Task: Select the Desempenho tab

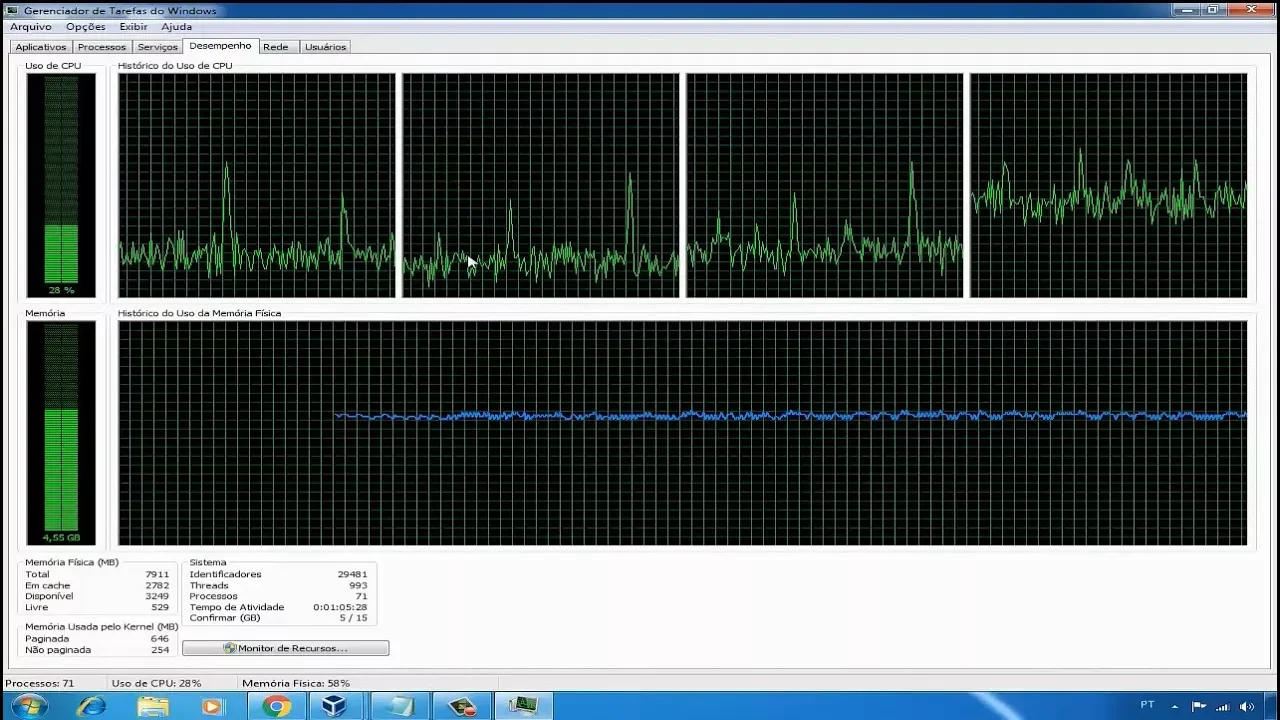Action: coord(220,46)
